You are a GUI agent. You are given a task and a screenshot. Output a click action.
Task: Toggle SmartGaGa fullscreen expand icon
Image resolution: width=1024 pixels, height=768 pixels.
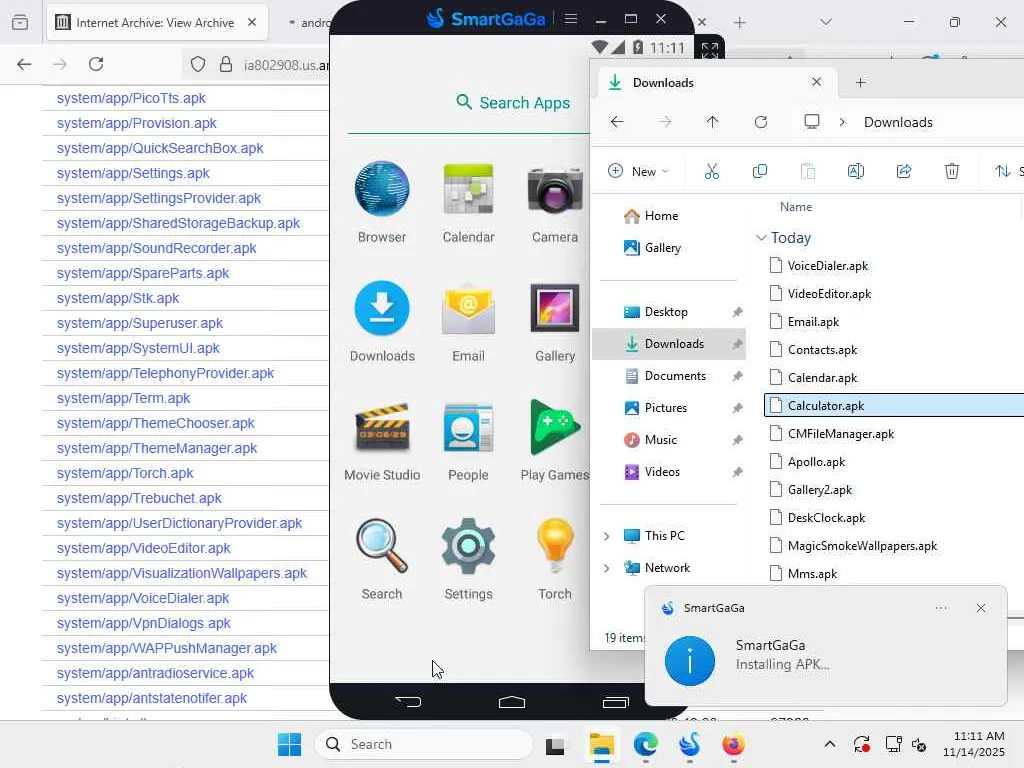[709, 49]
